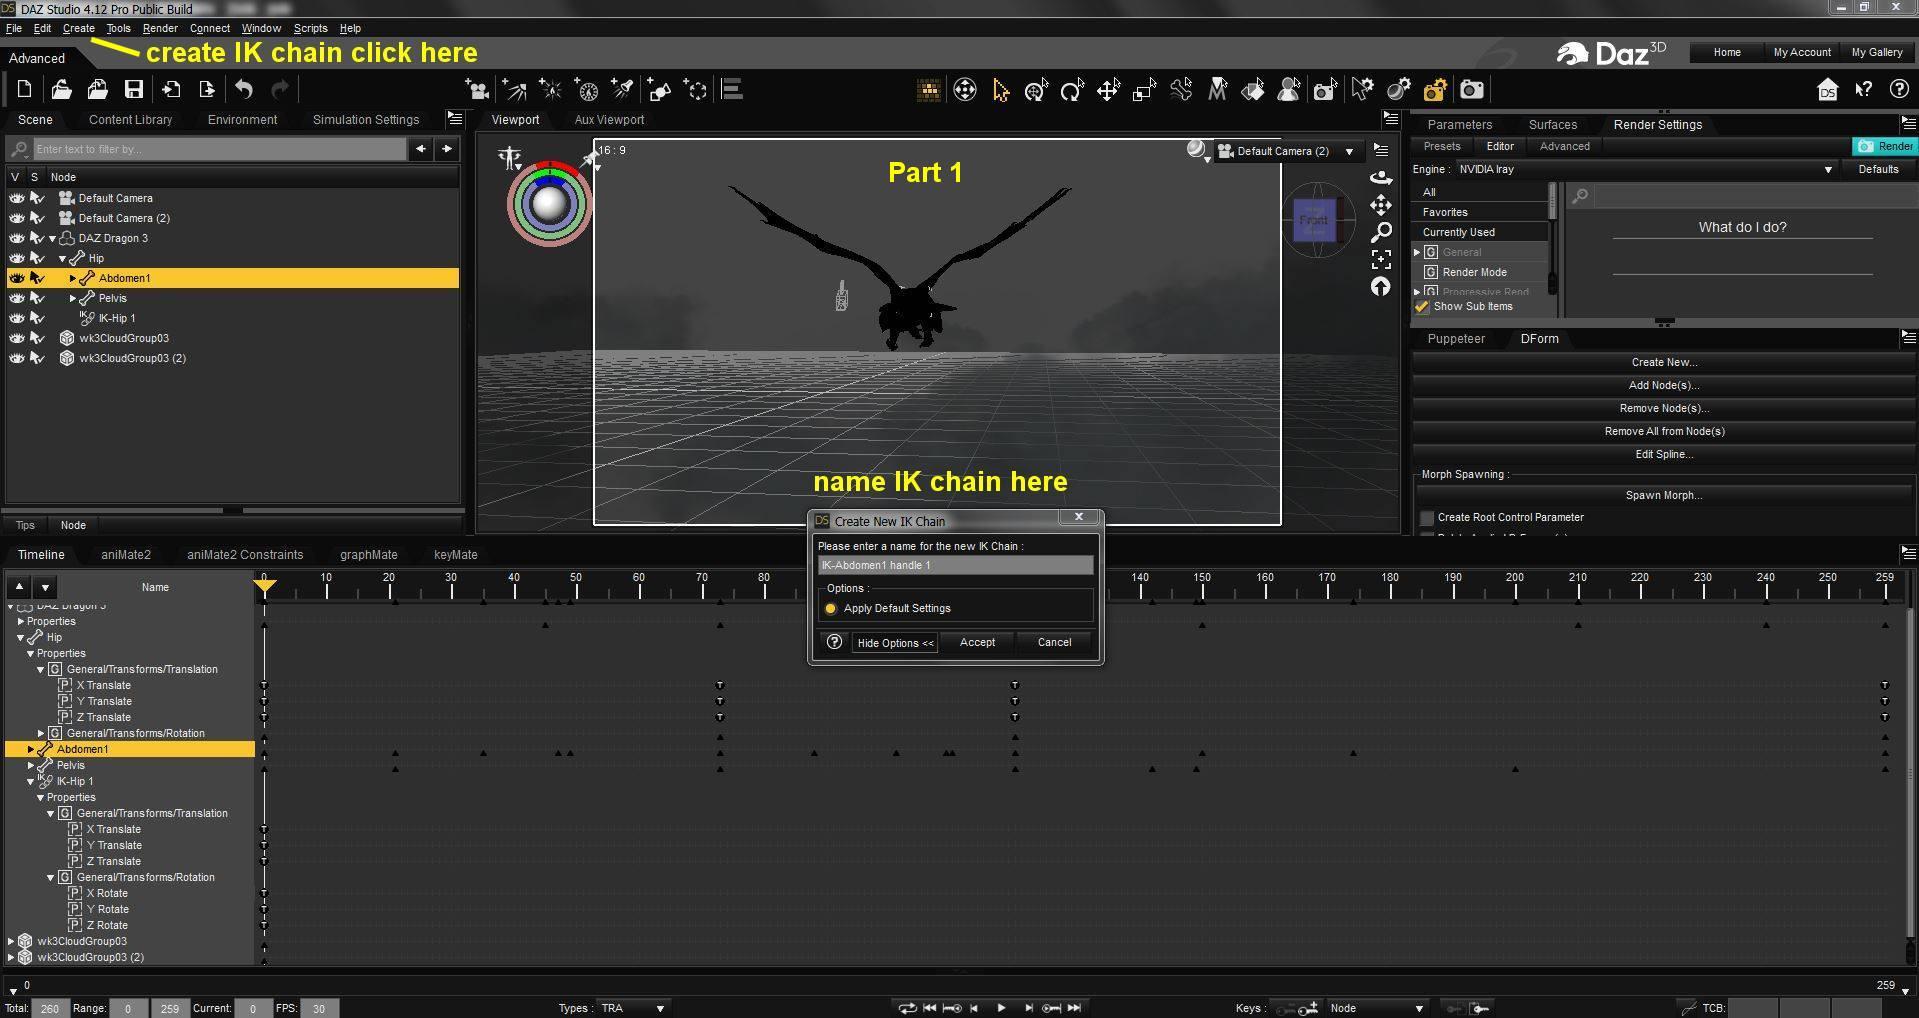Toggle selectable arrow for IK-Hip 1
Viewport: 1919px width, 1018px height.
[x=37, y=318]
